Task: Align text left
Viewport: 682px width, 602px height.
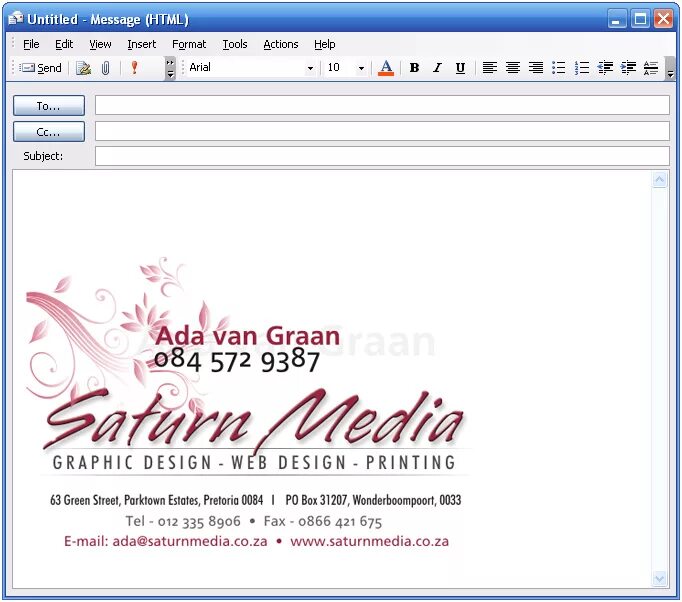Action: point(490,68)
